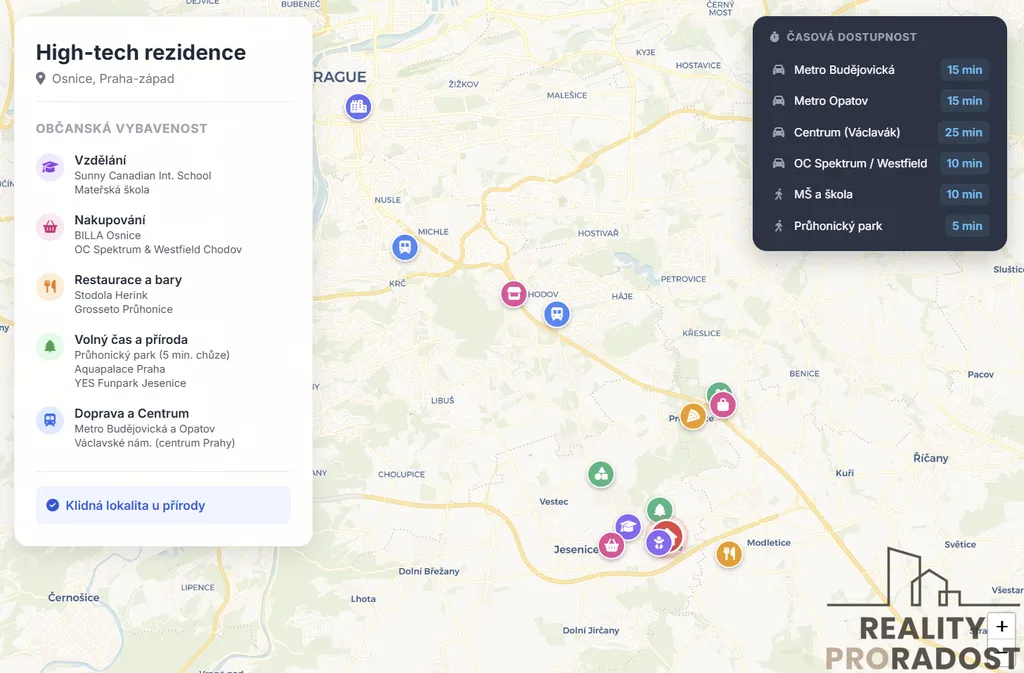Select the green shapes marker above Vestec

pos(601,474)
